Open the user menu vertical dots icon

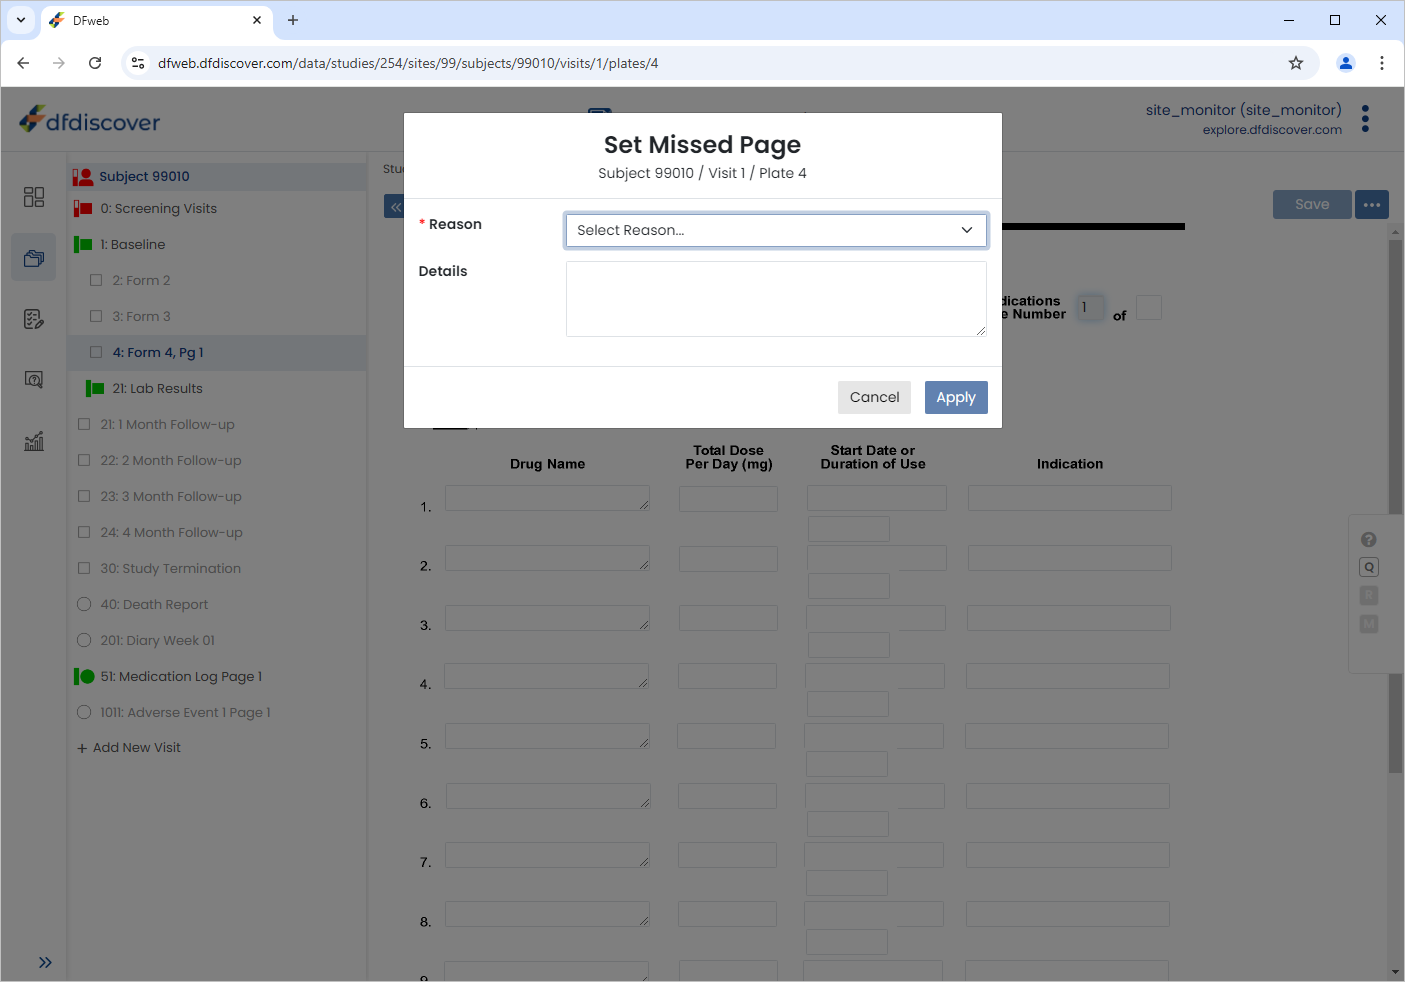(x=1365, y=119)
